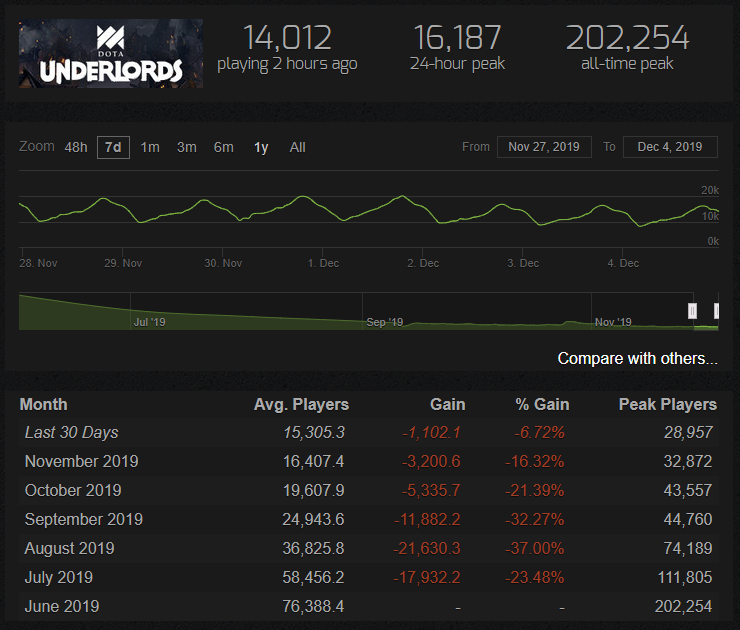Click the 16,187 24-hour peak value
Viewport: 740px width, 630px height.
coord(457,38)
